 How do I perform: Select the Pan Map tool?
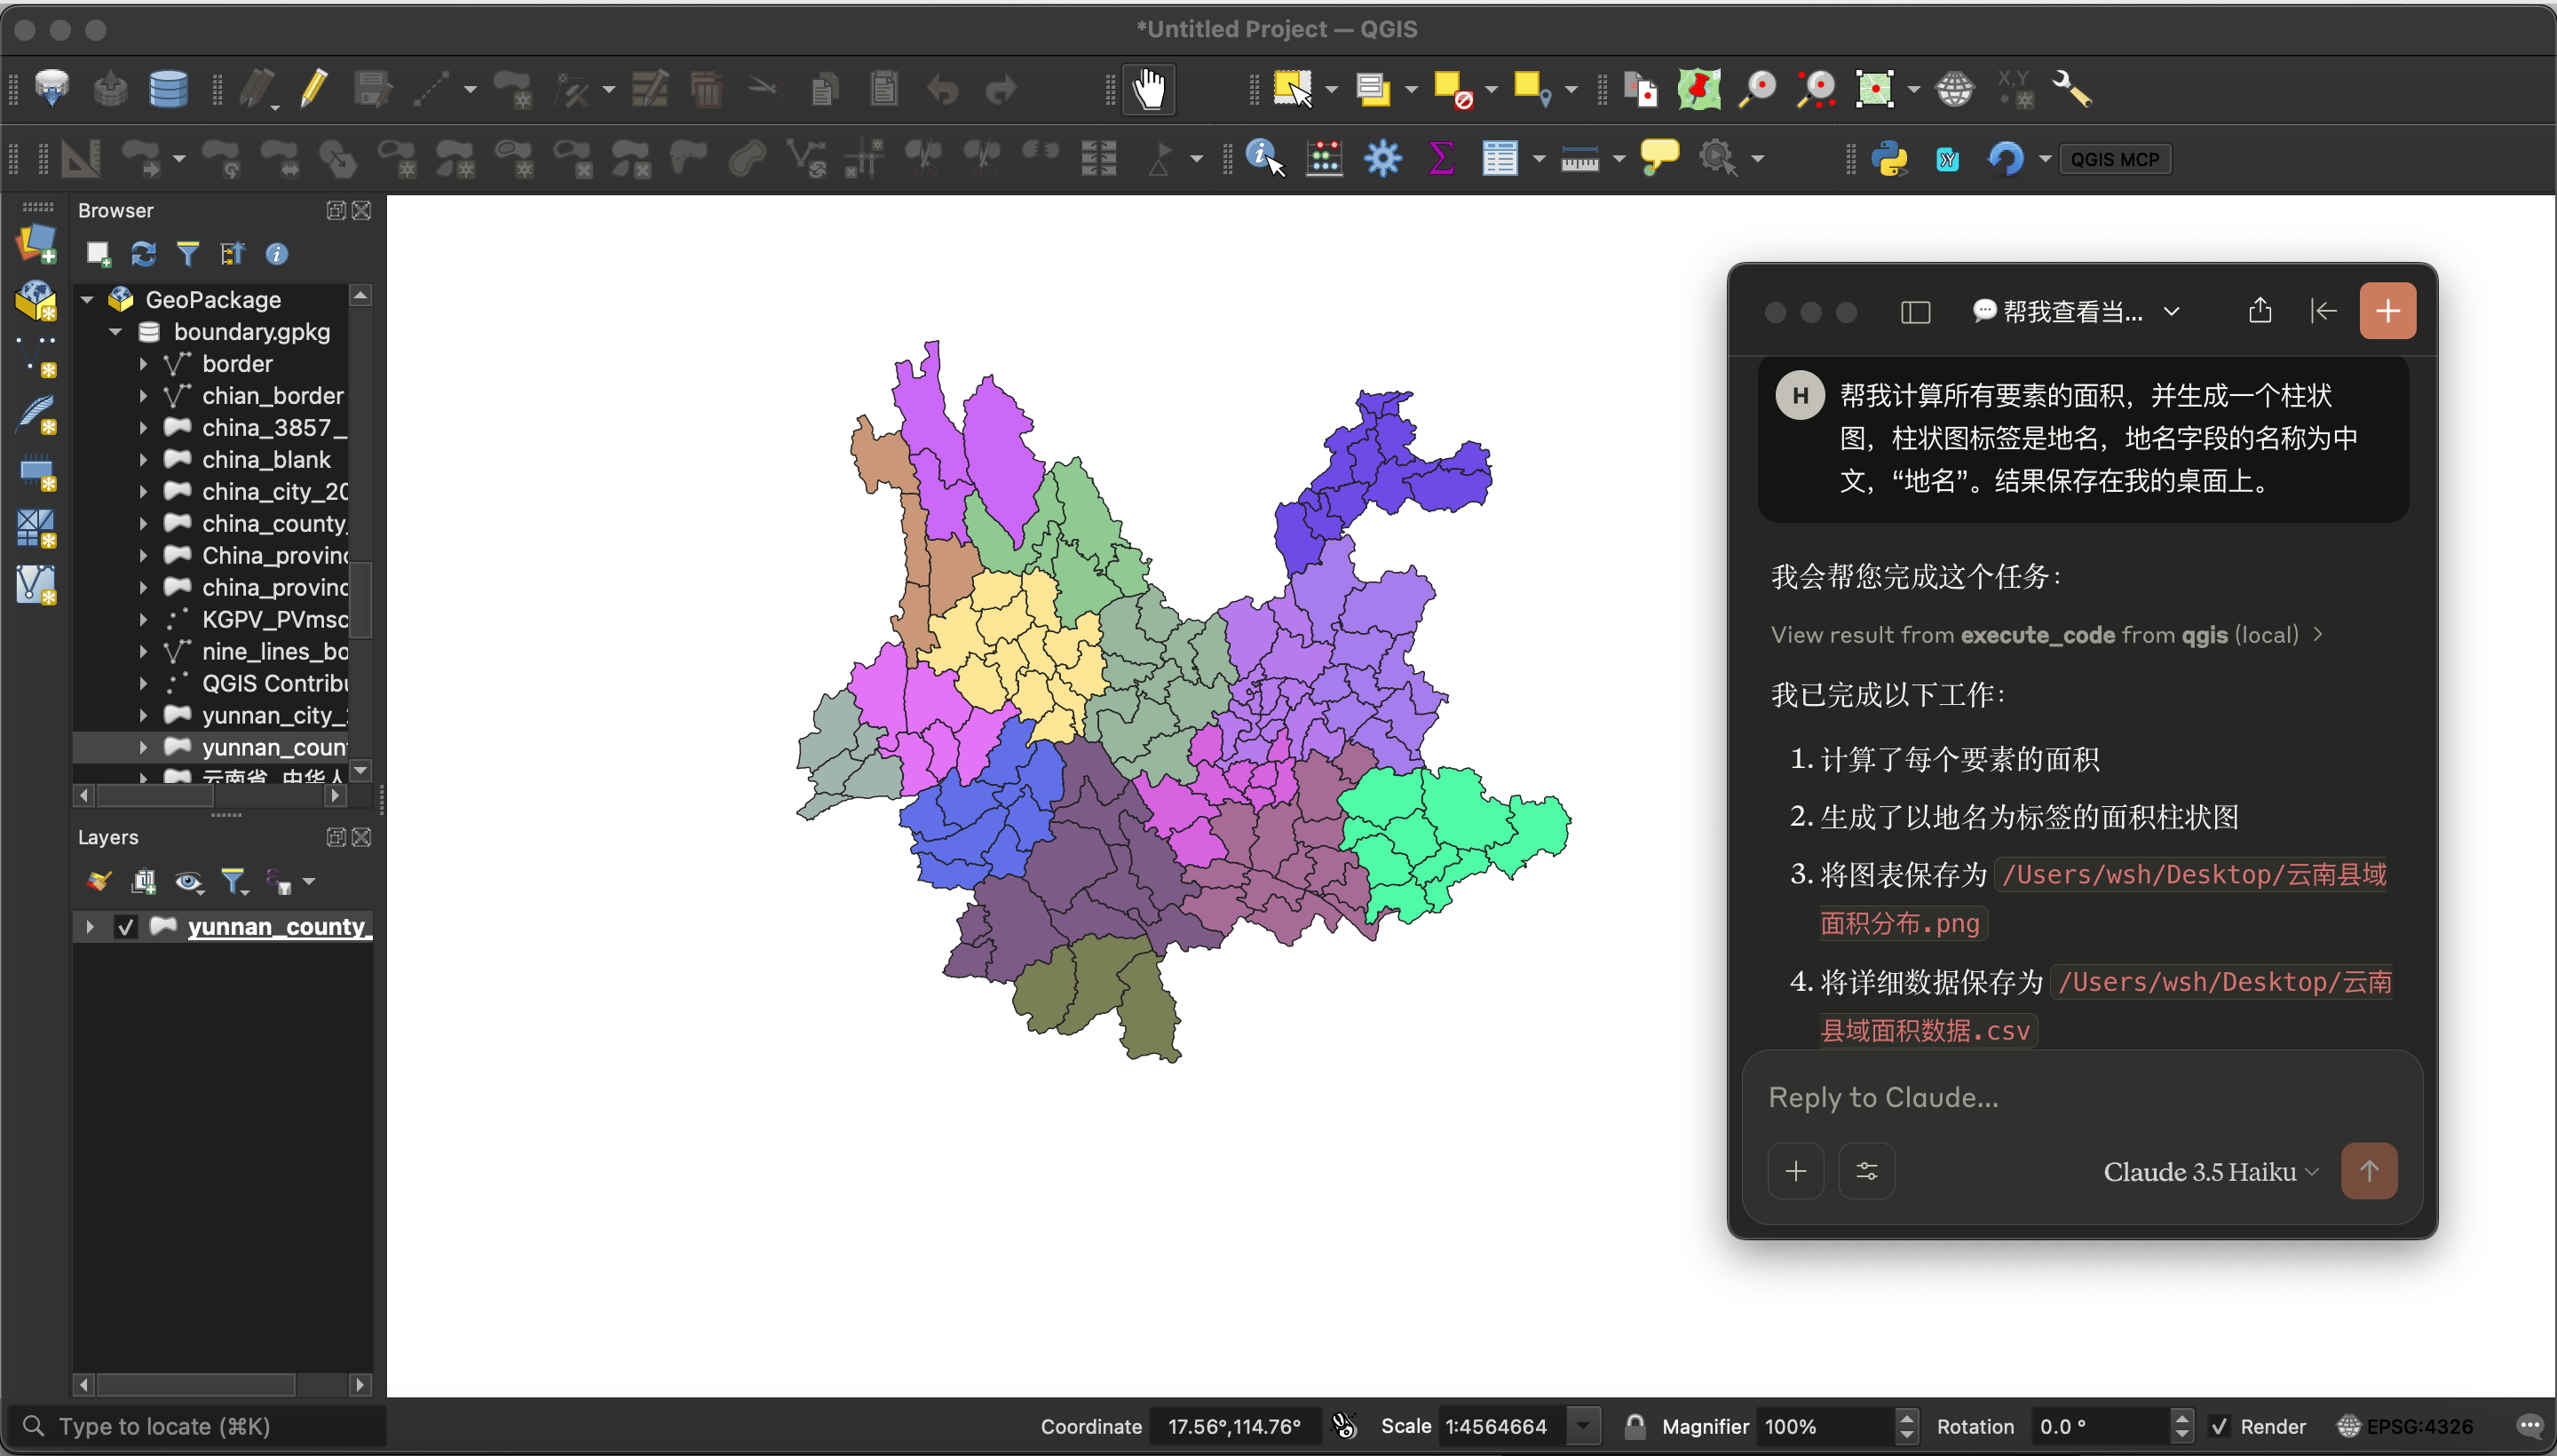click(x=1148, y=89)
